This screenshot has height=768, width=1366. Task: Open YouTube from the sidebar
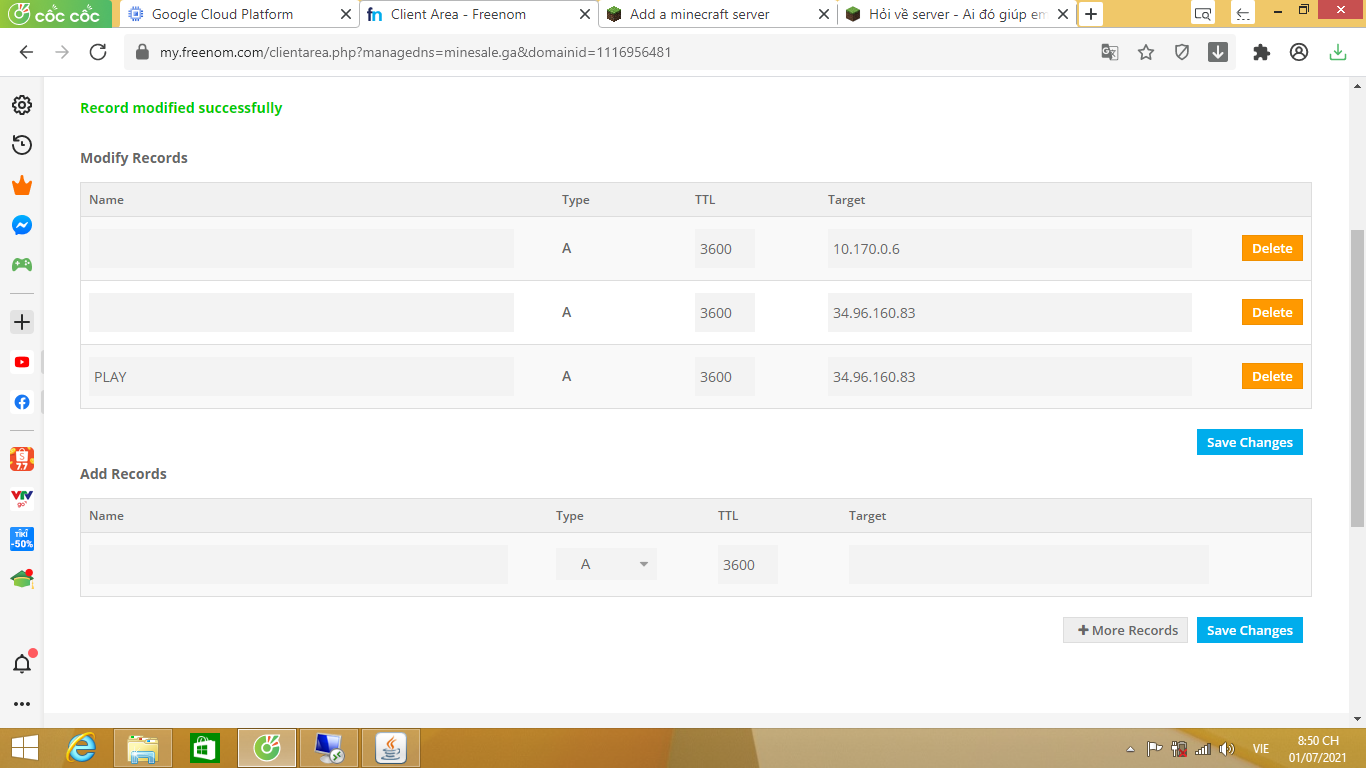pyautogui.click(x=22, y=362)
